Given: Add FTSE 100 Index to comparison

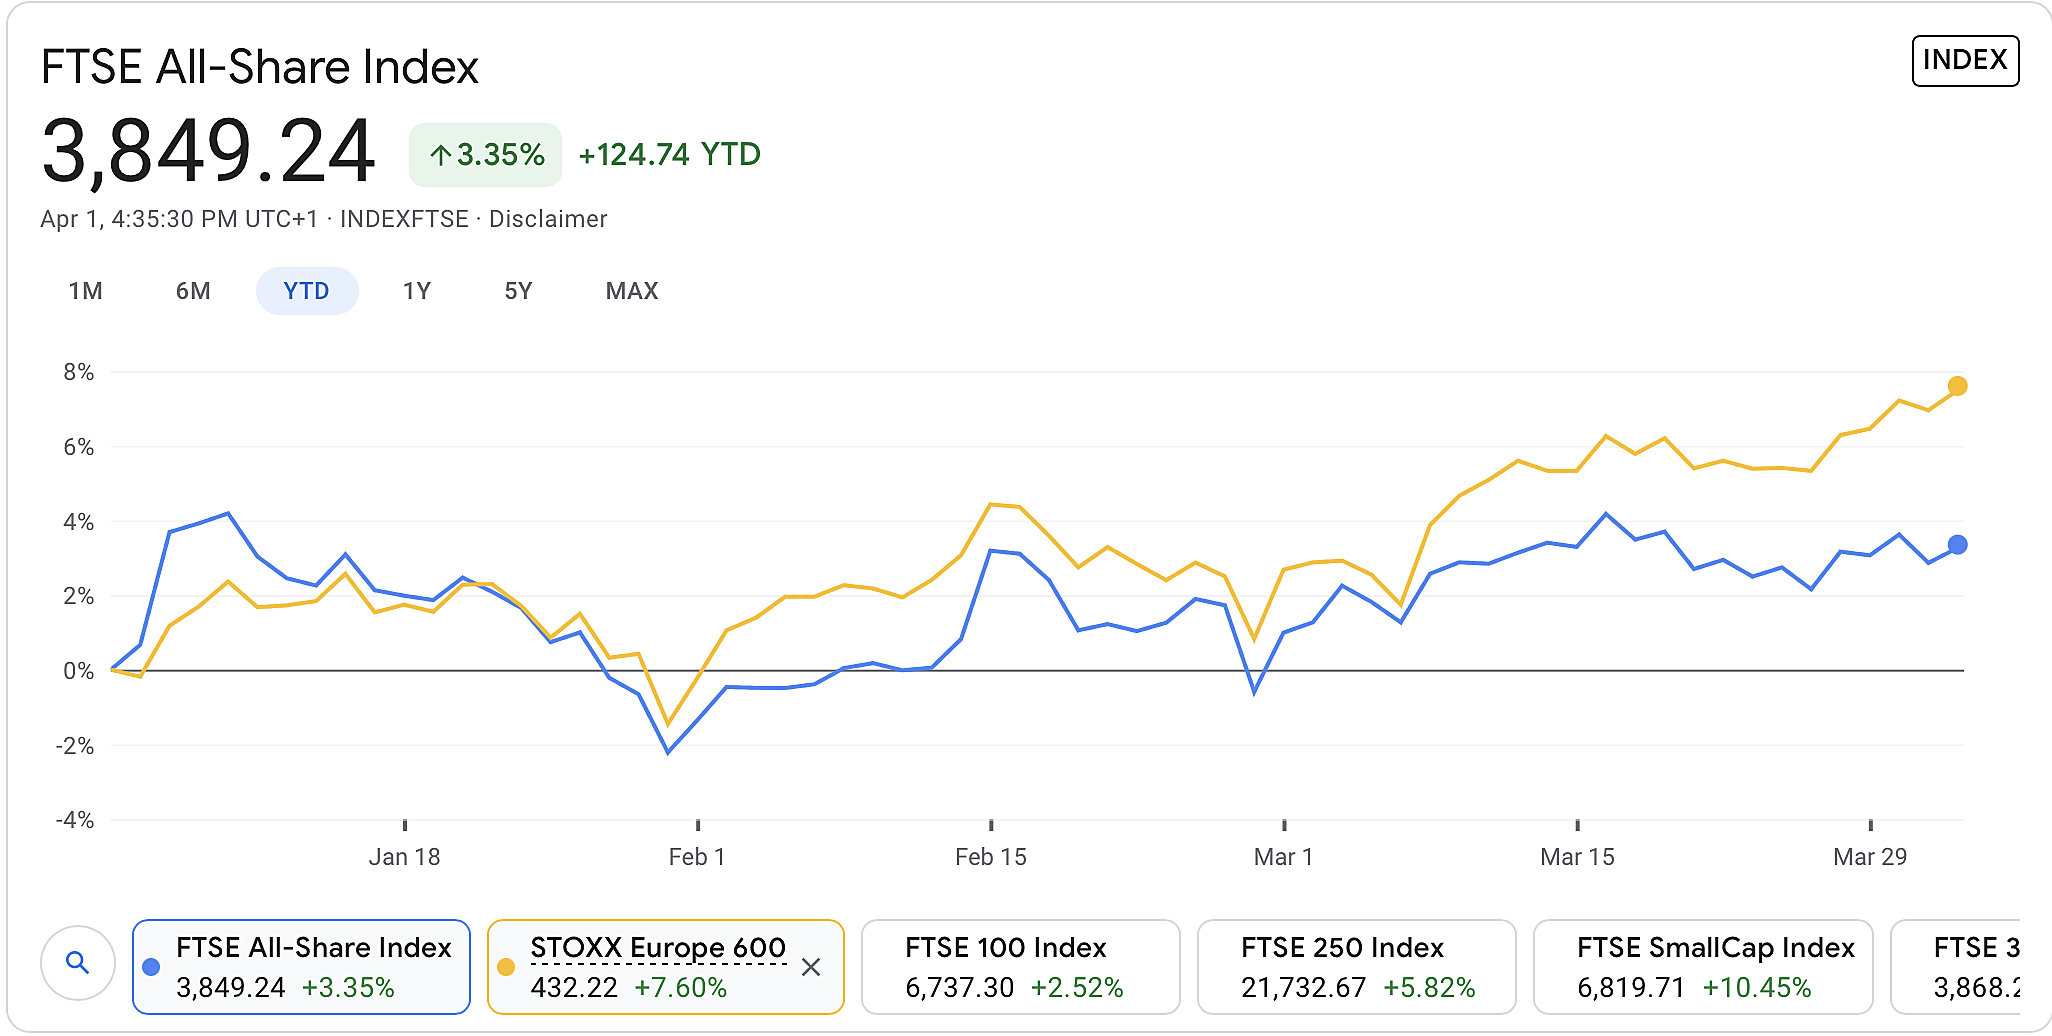Looking at the screenshot, I should click(1021, 967).
